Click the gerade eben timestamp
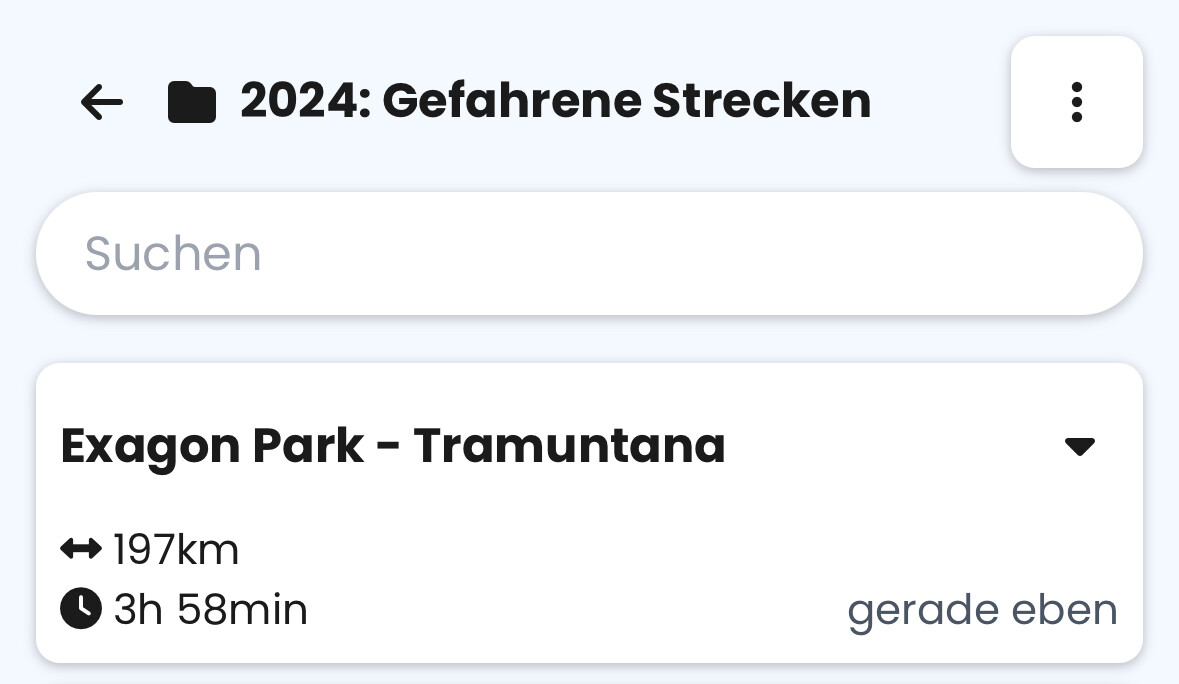 coord(982,610)
